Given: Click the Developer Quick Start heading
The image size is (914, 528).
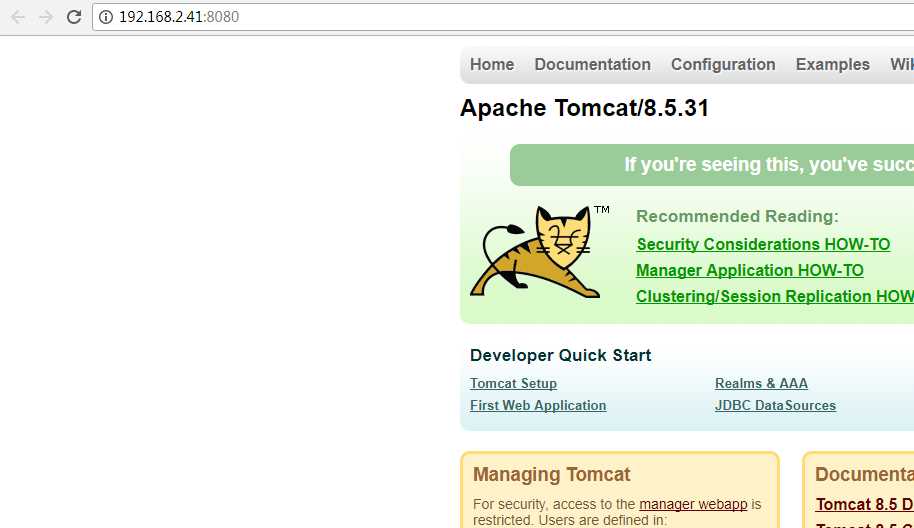Looking at the screenshot, I should 560,355.
